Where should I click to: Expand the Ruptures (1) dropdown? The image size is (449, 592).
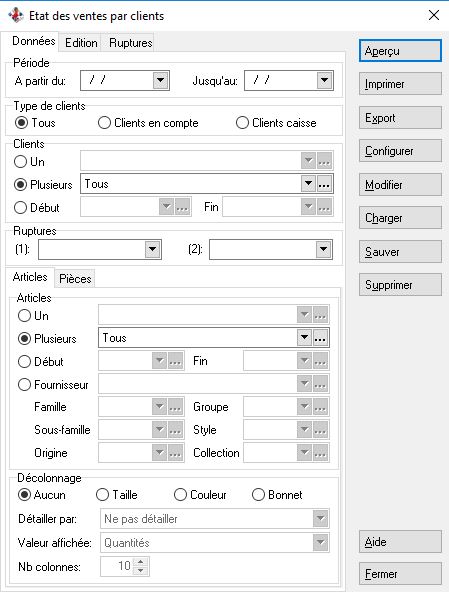point(153,249)
